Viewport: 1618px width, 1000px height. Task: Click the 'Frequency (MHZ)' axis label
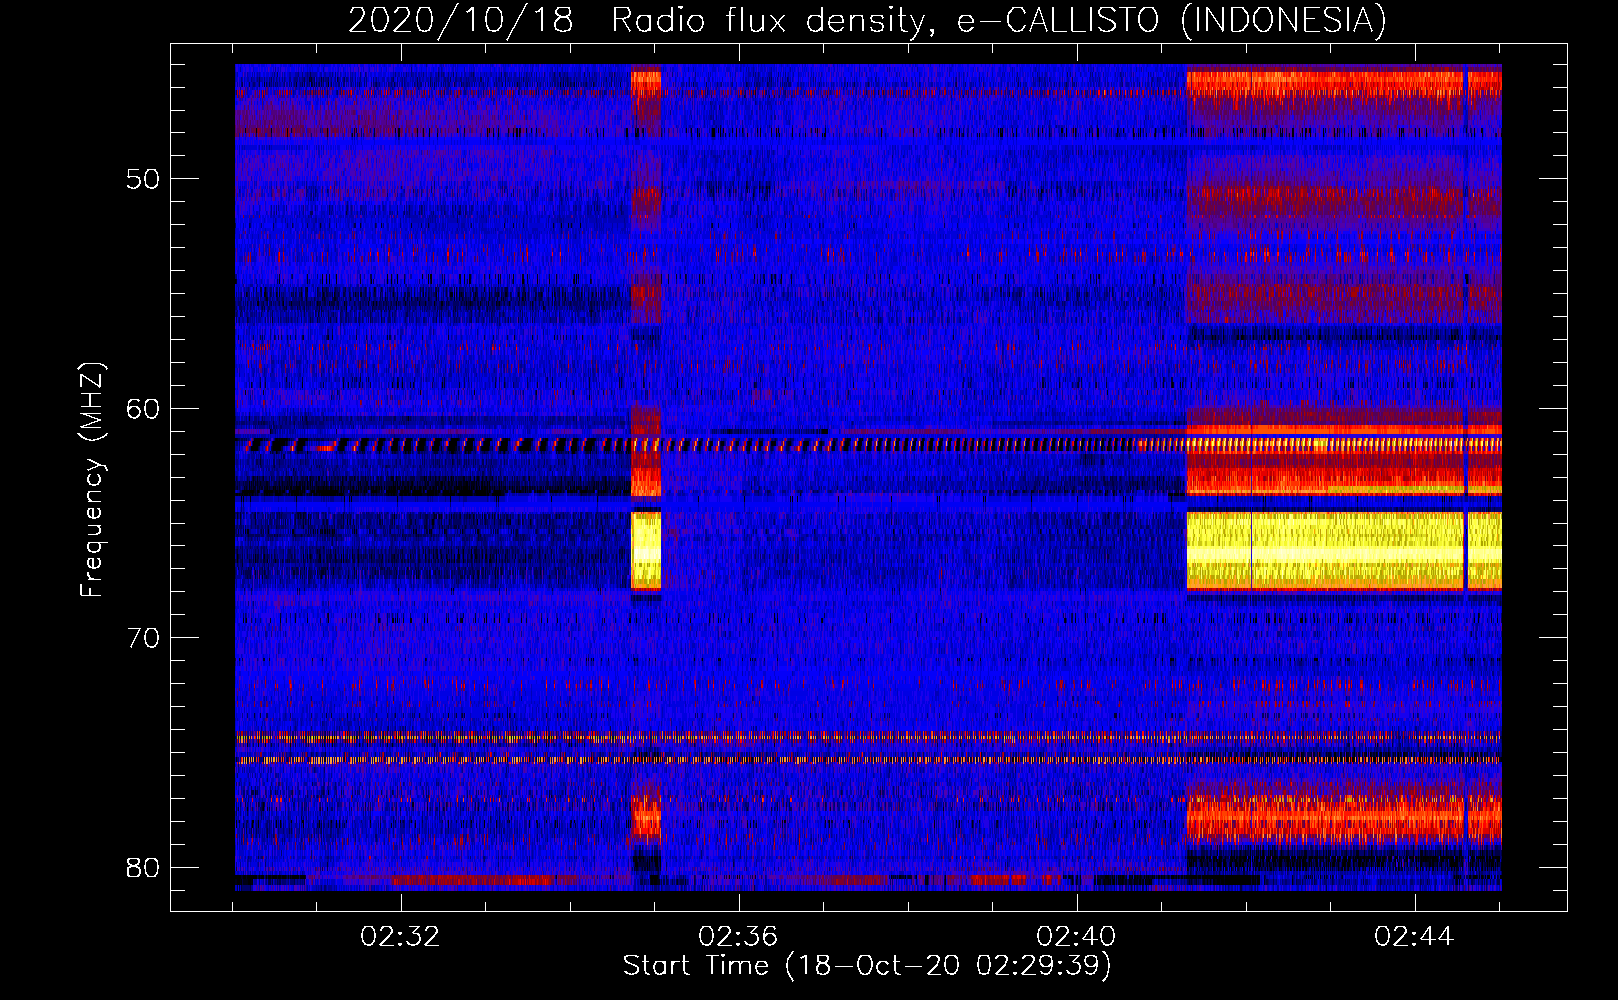[x=92, y=480]
